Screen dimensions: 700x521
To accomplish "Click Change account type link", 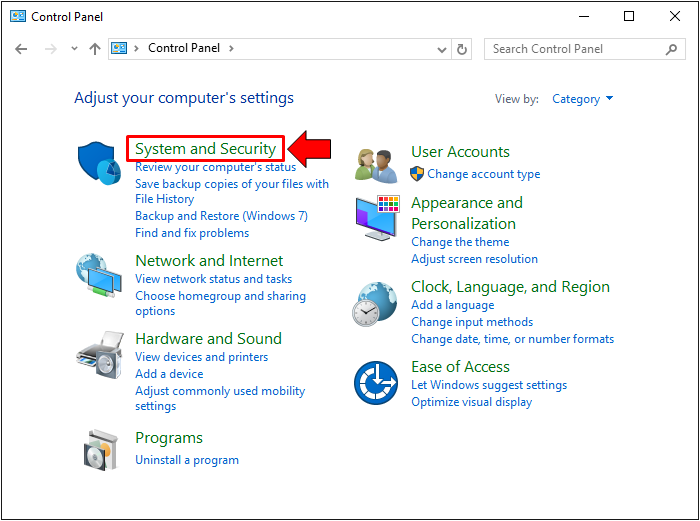I will 483,174.
